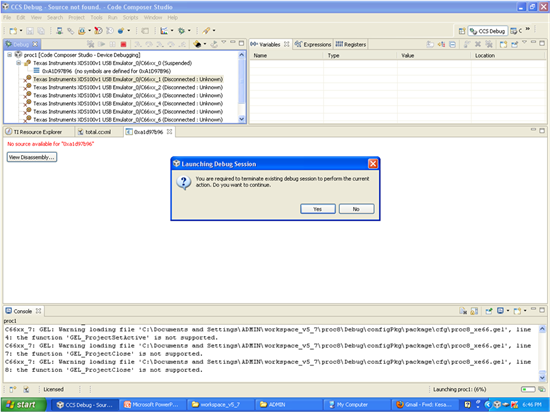Open the Project menu

76,18
